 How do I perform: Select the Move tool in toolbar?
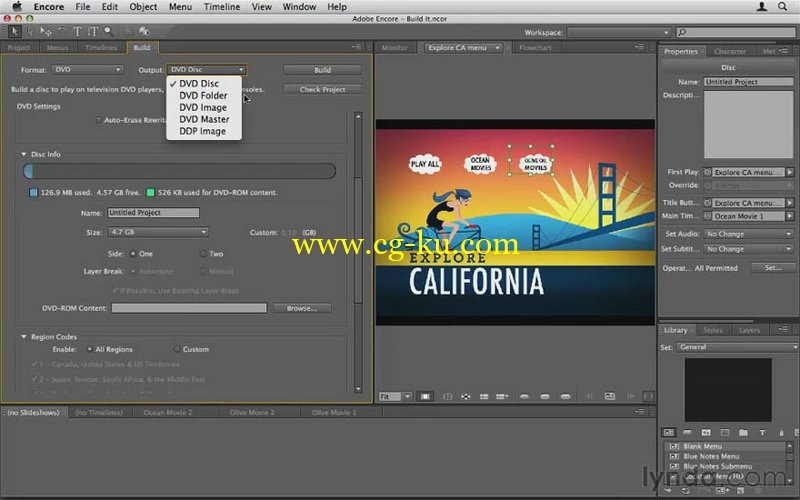(x=46, y=32)
